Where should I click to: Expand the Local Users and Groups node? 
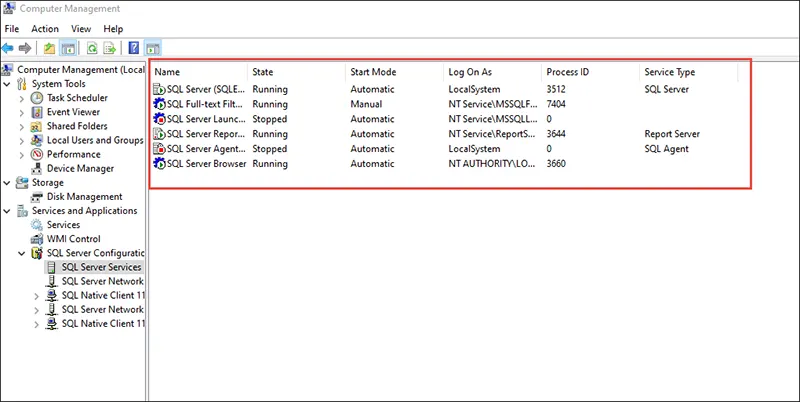pyautogui.click(x=22, y=141)
